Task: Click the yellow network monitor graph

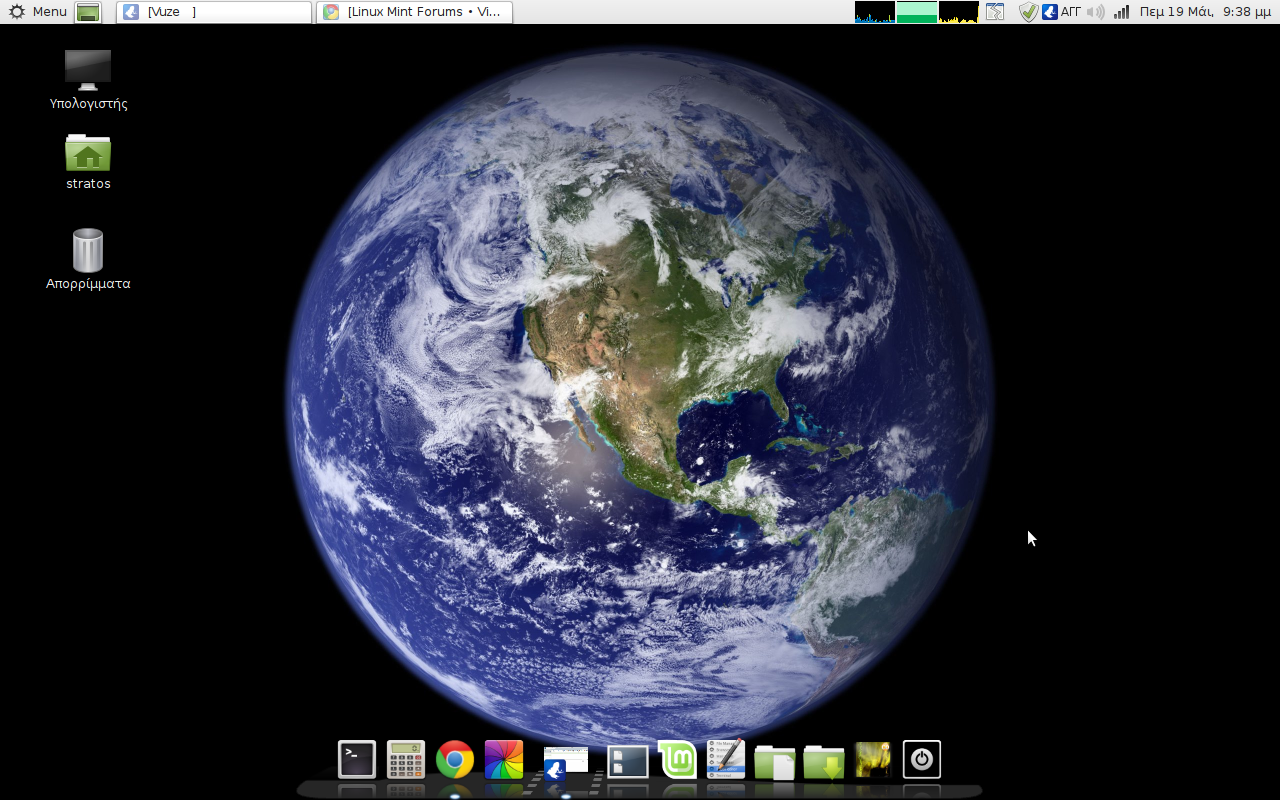Action: coord(959,12)
